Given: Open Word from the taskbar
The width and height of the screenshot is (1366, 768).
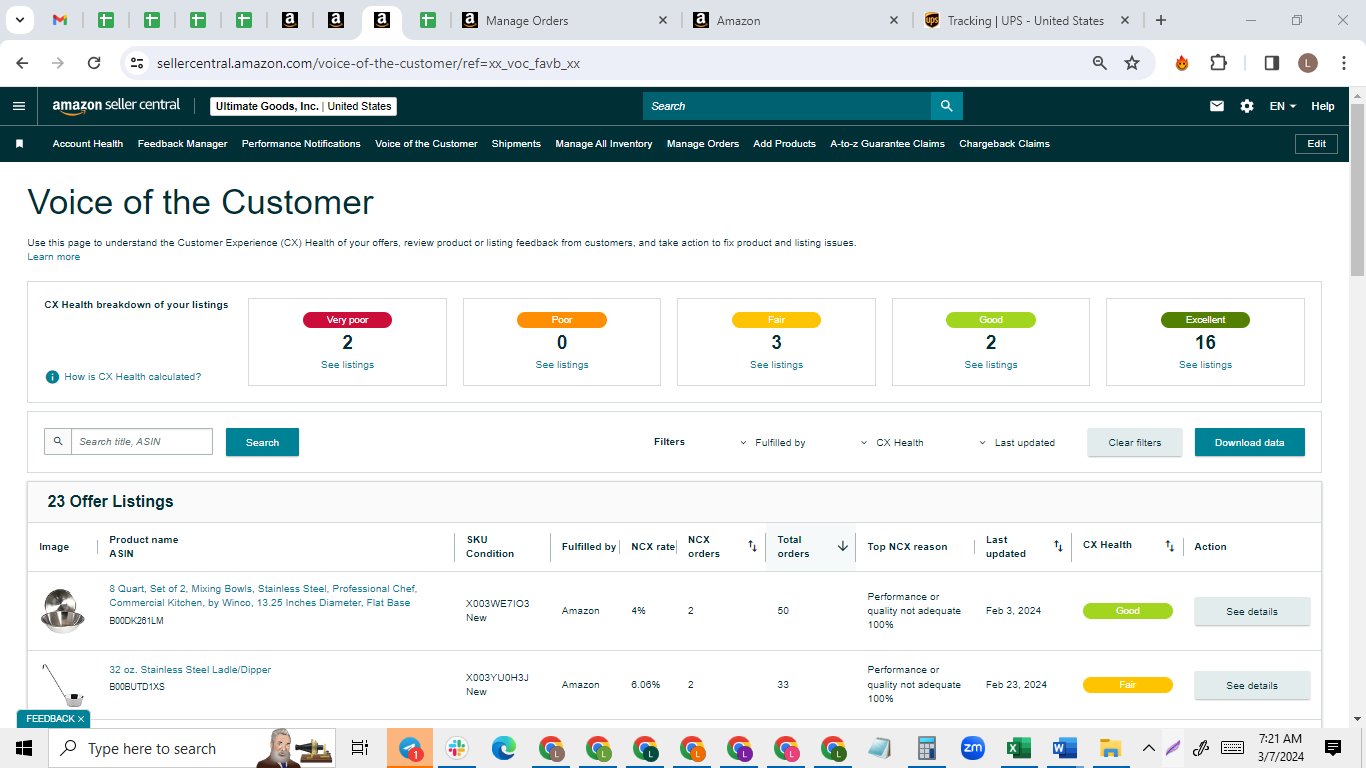Looking at the screenshot, I should [x=1064, y=748].
